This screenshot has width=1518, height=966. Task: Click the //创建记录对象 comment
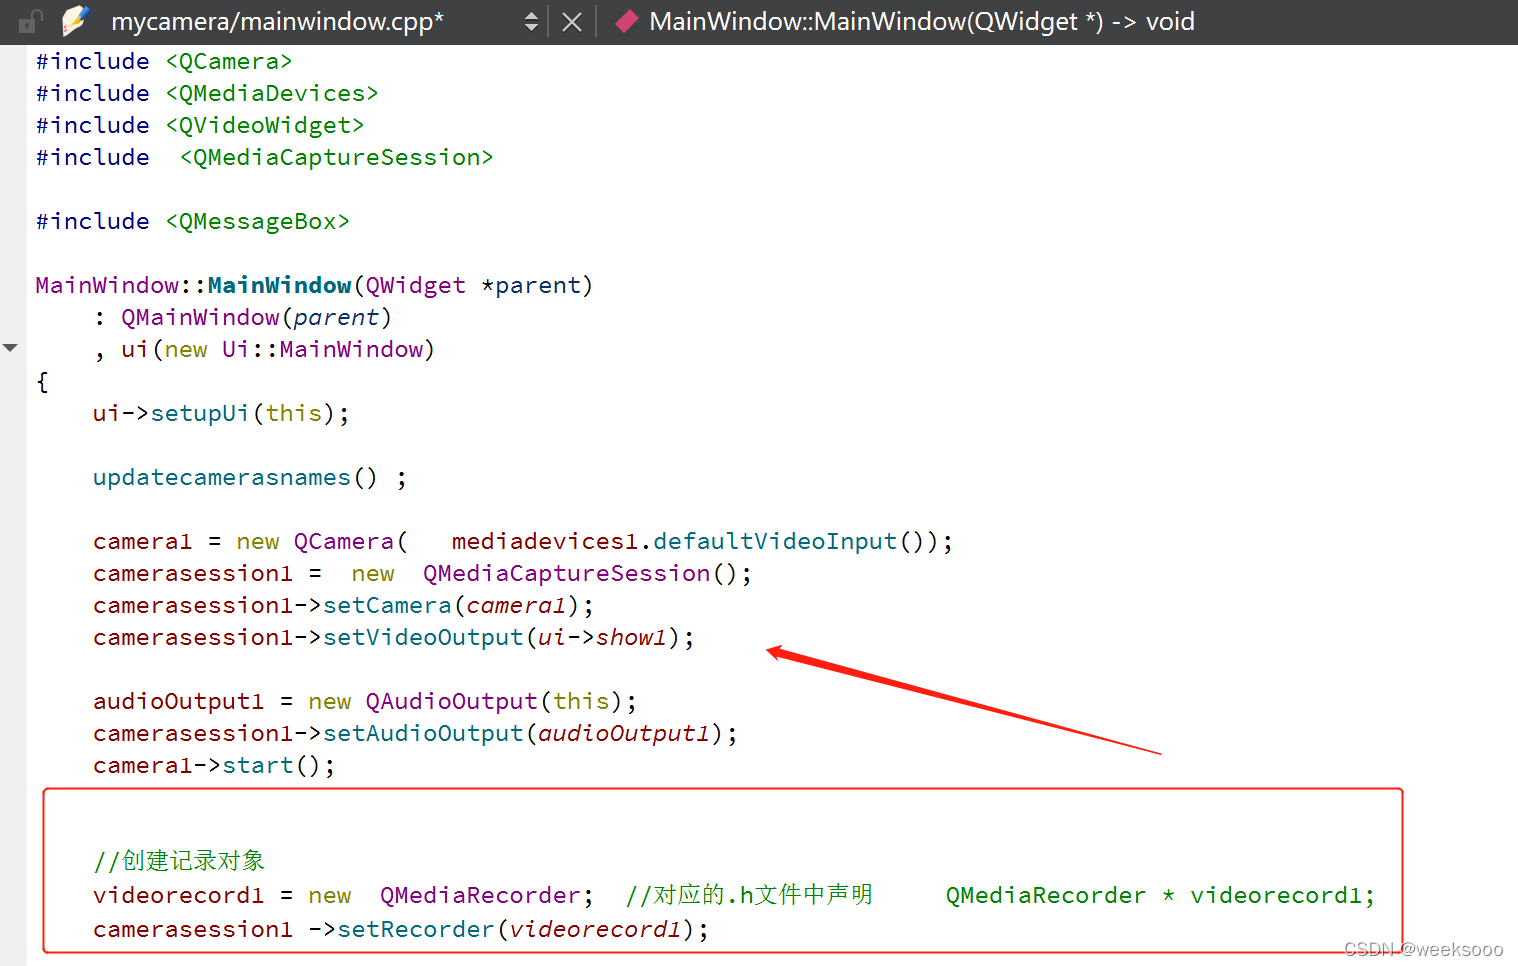coord(179,860)
